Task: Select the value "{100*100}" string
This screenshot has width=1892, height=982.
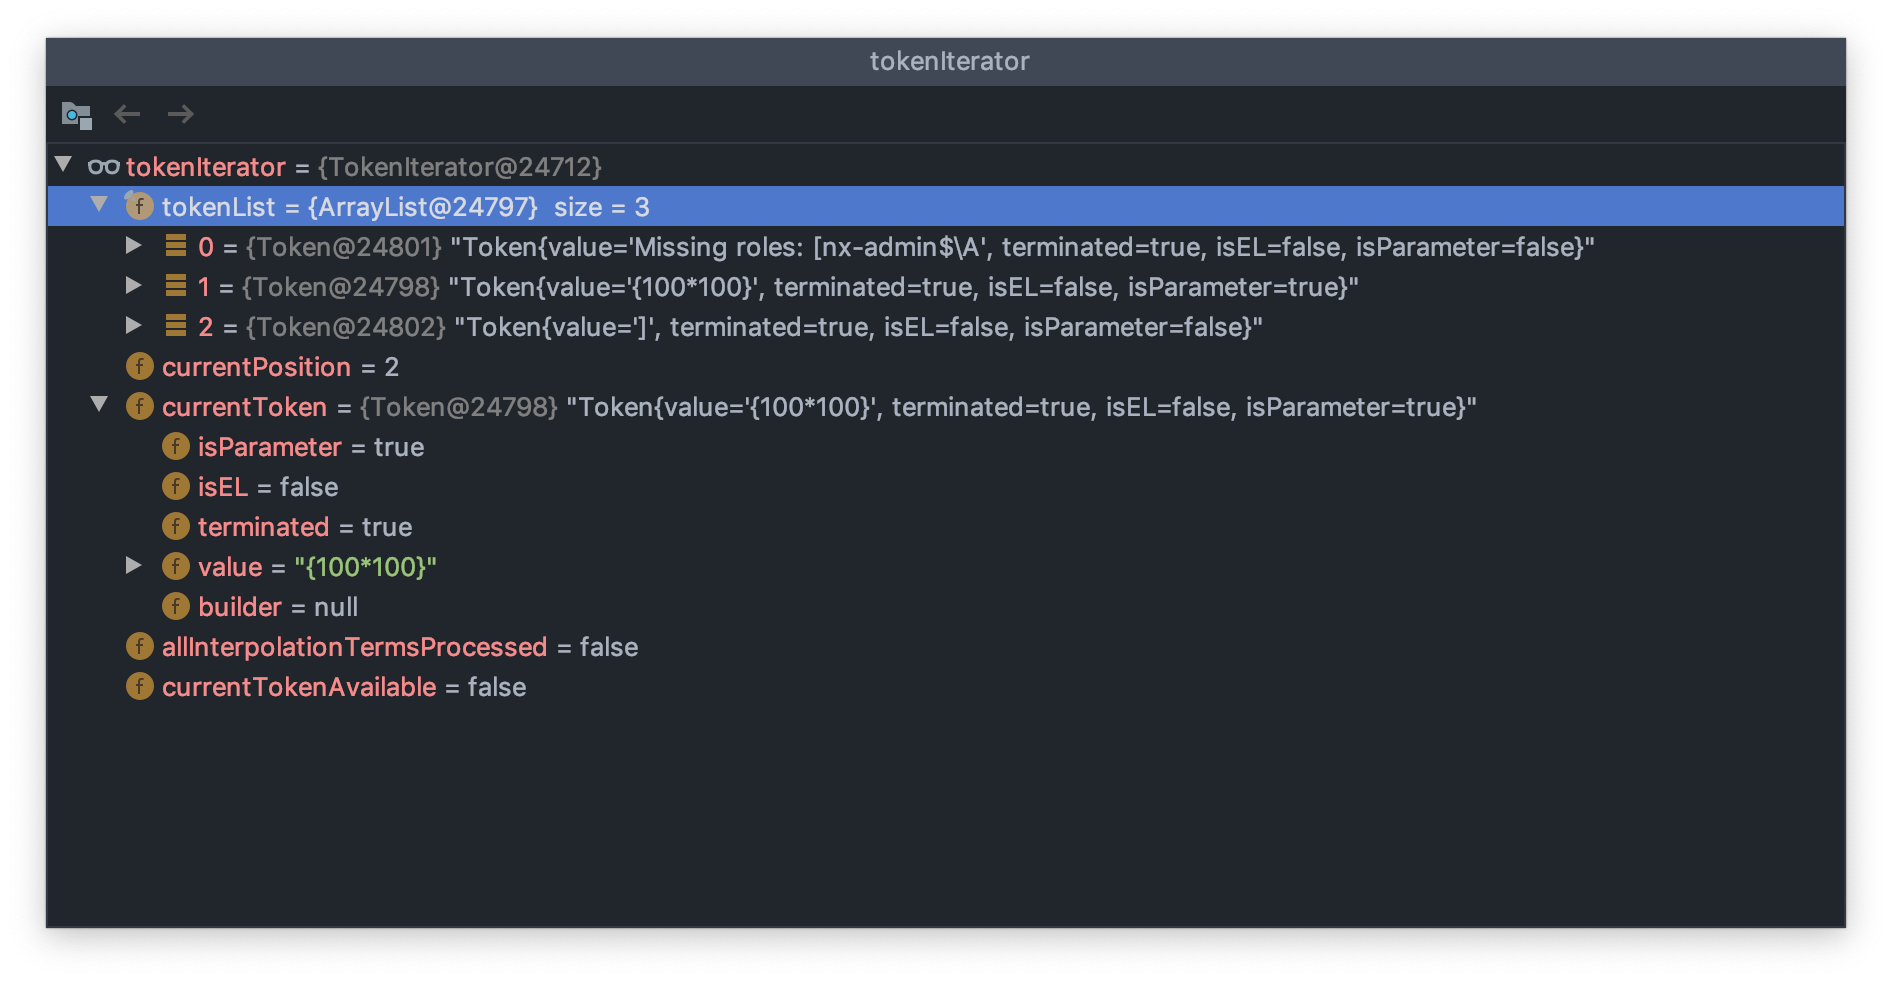Action: tap(365, 567)
